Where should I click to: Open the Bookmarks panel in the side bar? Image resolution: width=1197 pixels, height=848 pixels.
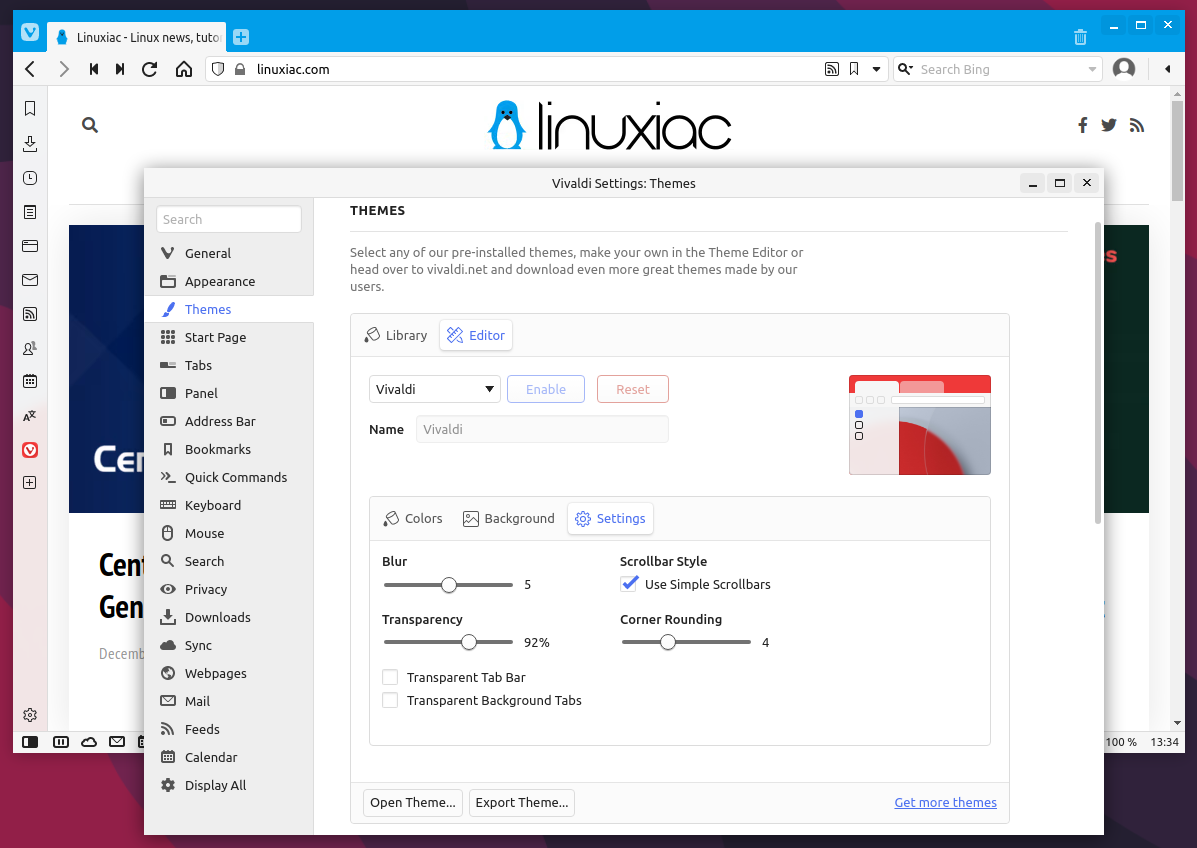click(30, 108)
